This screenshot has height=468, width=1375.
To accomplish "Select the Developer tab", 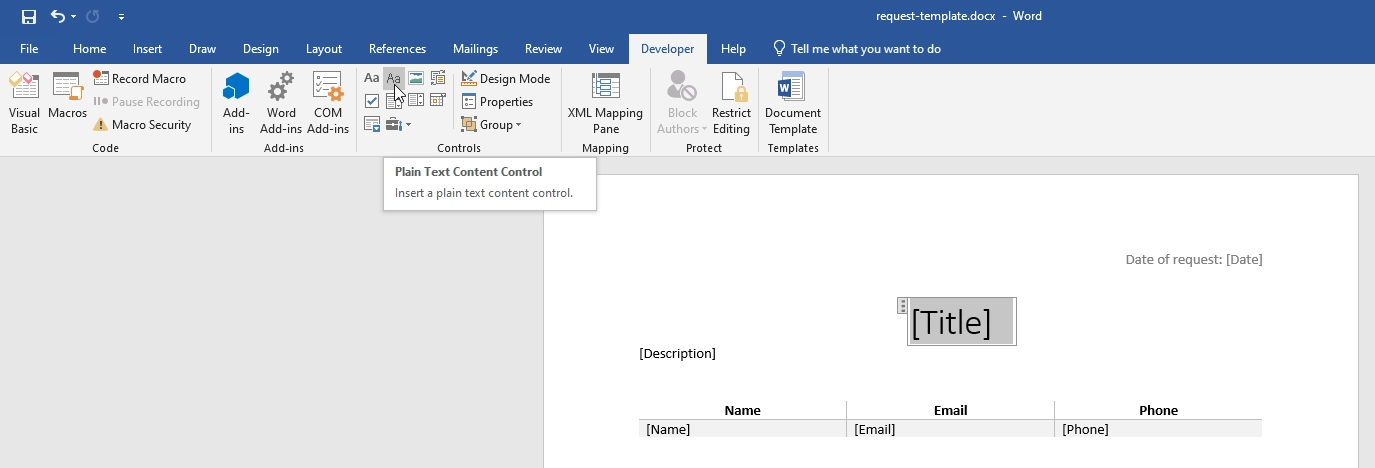I will tap(667, 49).
